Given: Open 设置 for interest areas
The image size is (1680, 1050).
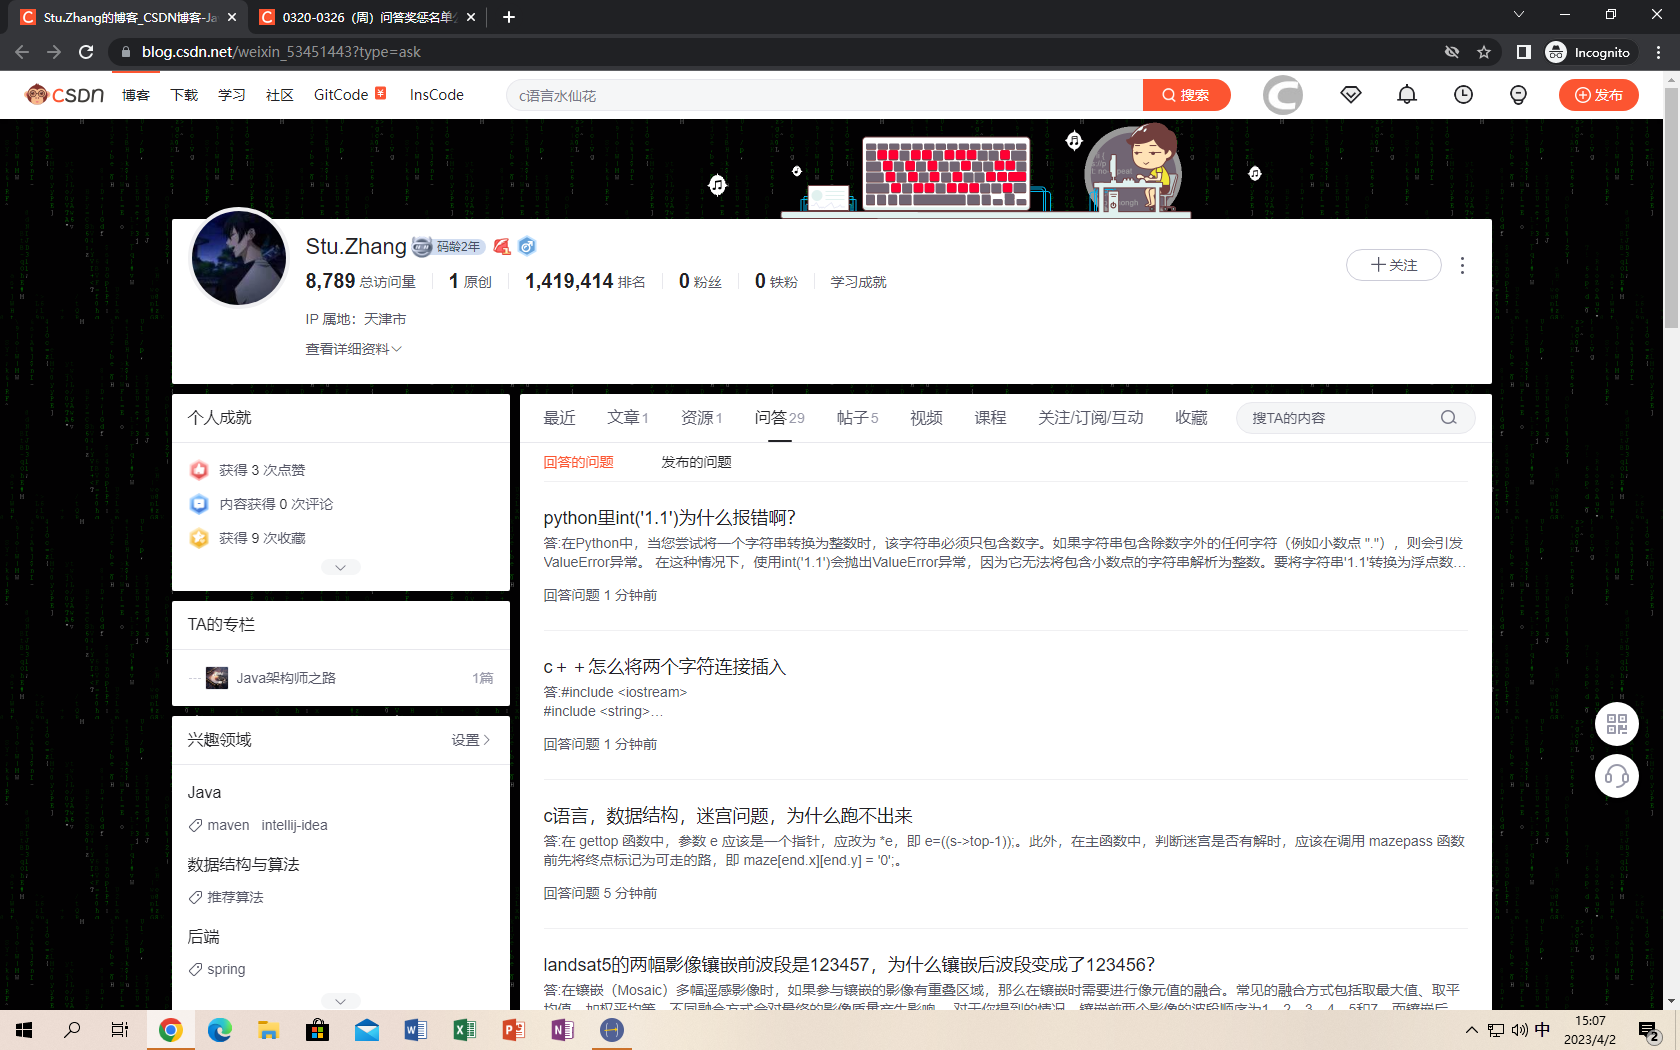Looking at the screenshot, I should click(471, 740).
